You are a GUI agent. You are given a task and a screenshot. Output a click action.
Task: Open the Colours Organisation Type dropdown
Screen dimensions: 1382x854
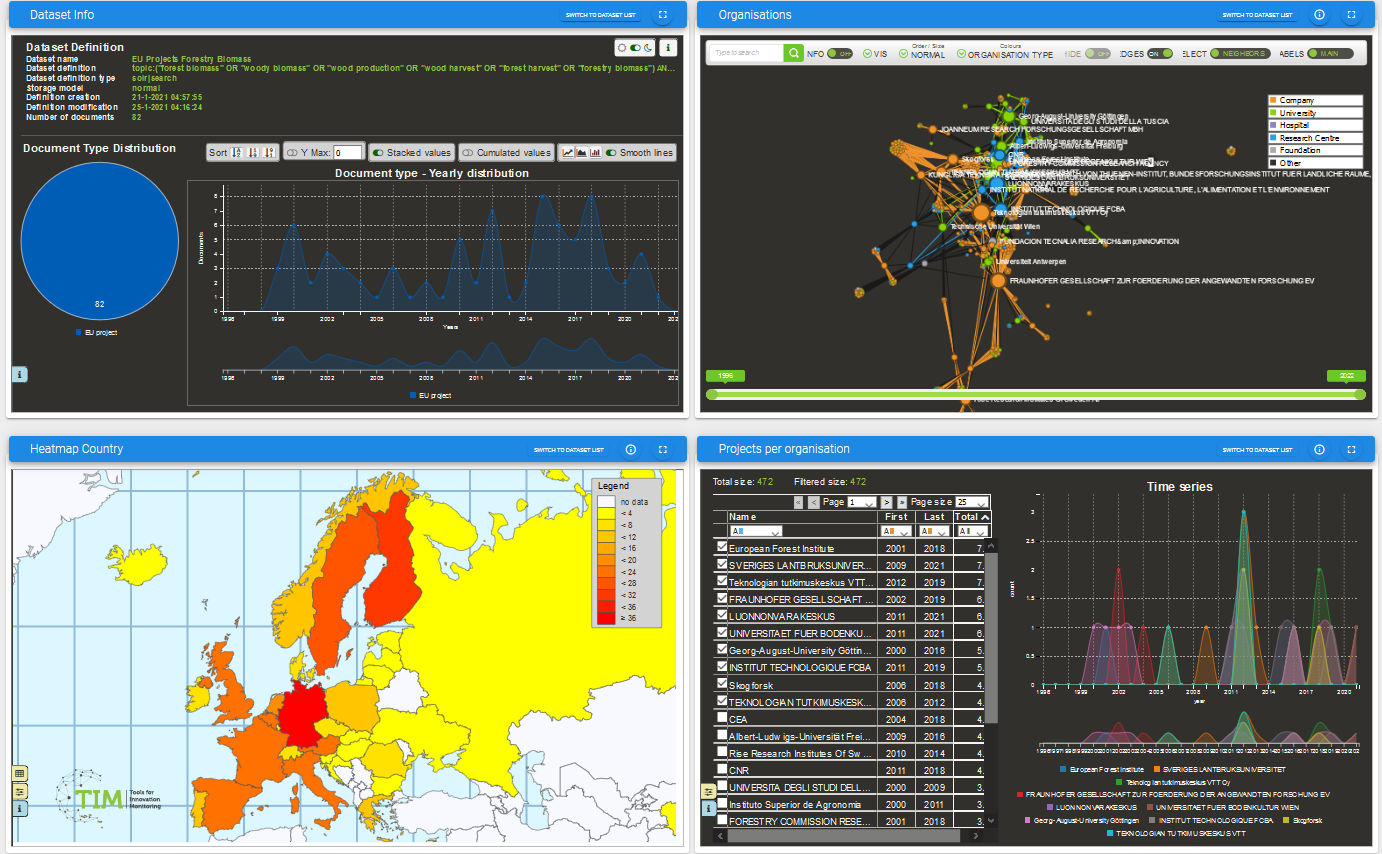(x=1005, y=55)
